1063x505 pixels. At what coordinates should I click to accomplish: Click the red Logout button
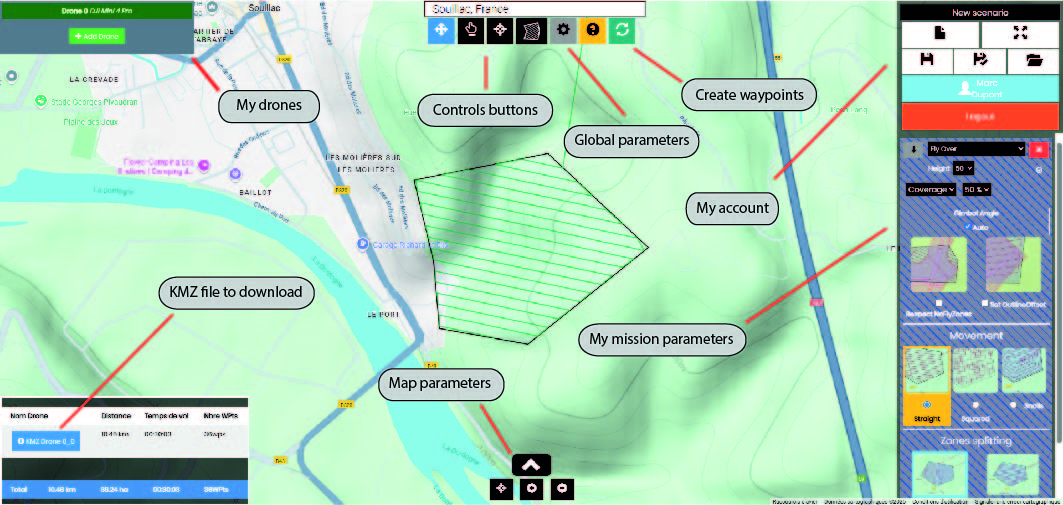(x=979, y=116)
